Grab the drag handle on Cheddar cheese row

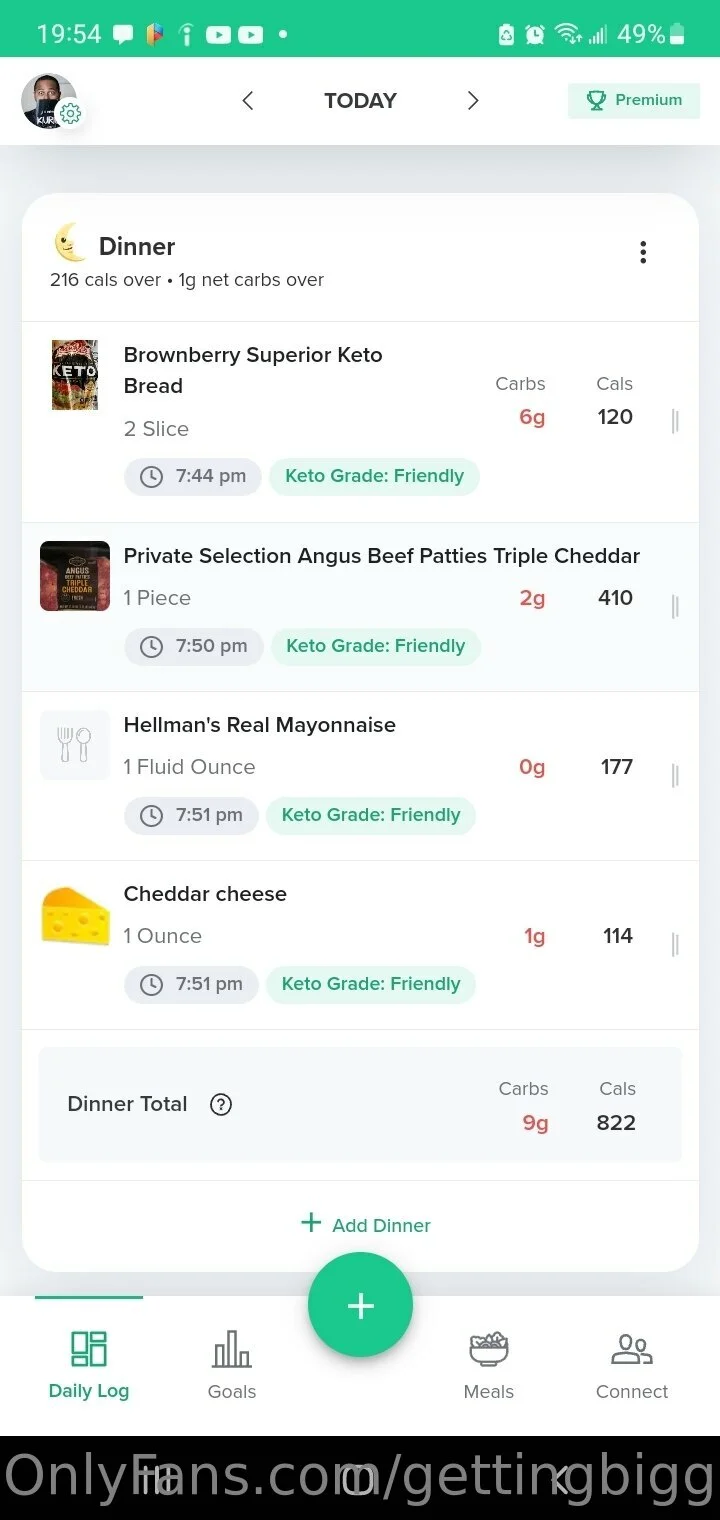675,944
